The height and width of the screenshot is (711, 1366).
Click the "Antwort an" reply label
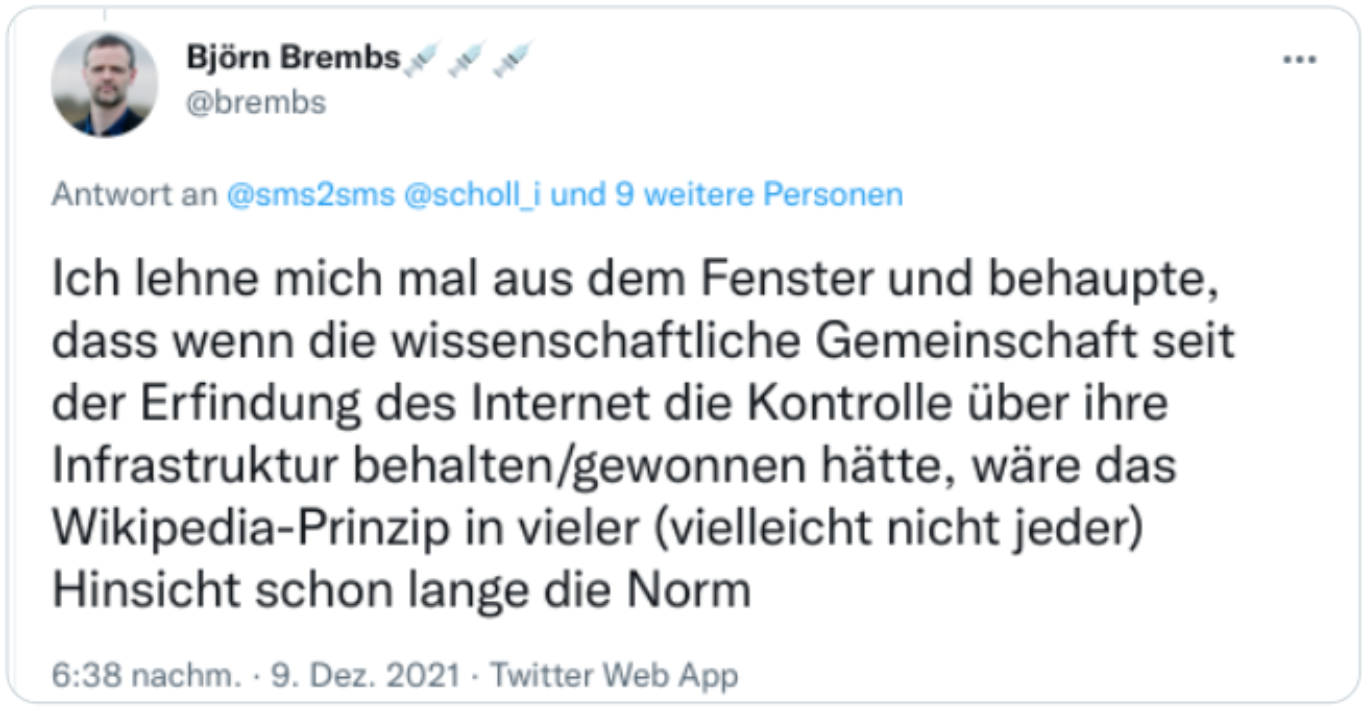(x=135, y=194)
